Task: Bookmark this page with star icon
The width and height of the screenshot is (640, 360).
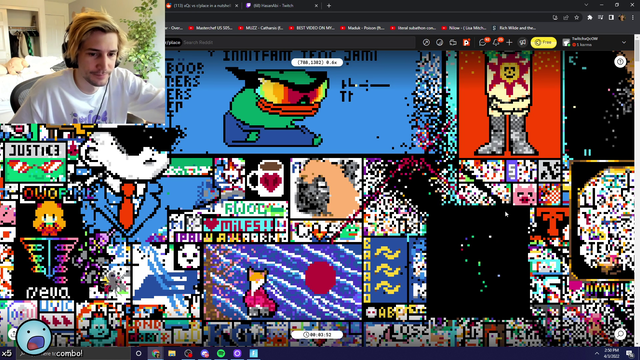Action: click(x=576, y=18)
